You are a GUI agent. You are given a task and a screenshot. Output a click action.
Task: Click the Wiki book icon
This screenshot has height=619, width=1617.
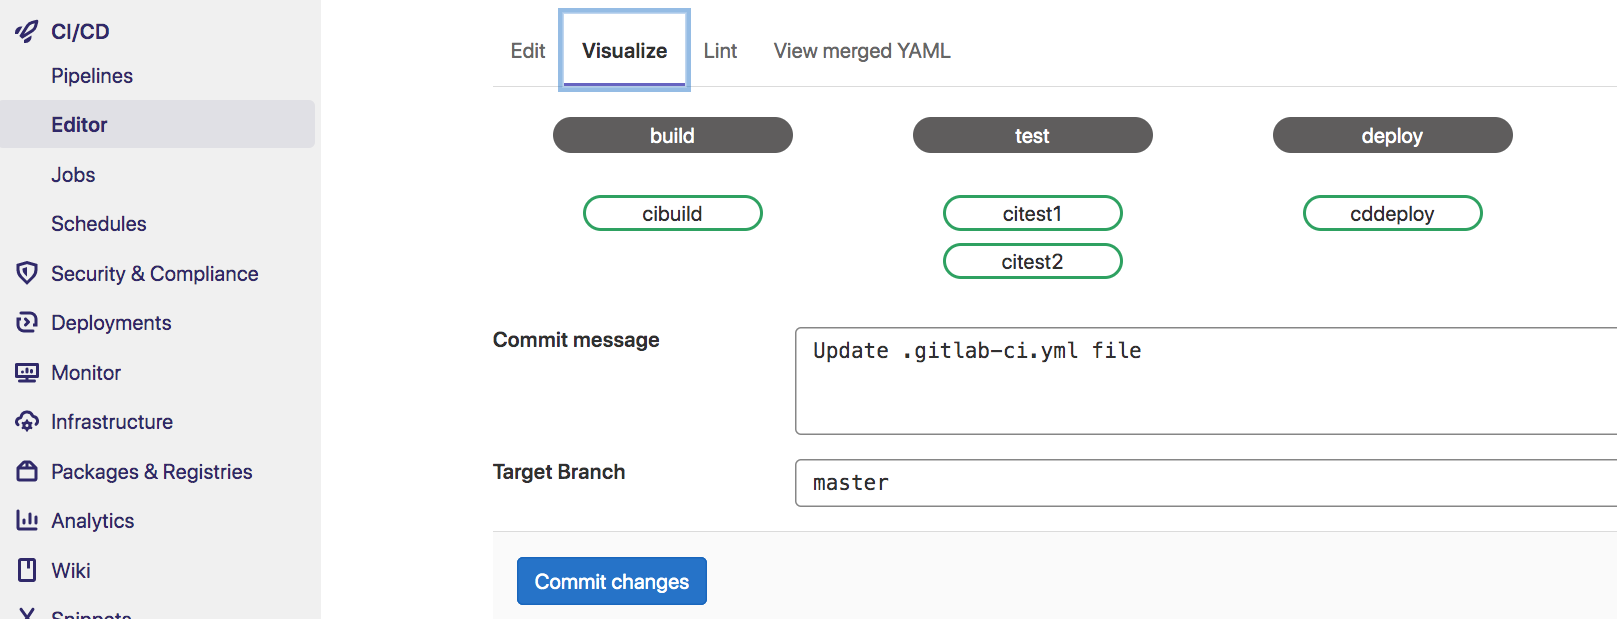pos(27,570)
